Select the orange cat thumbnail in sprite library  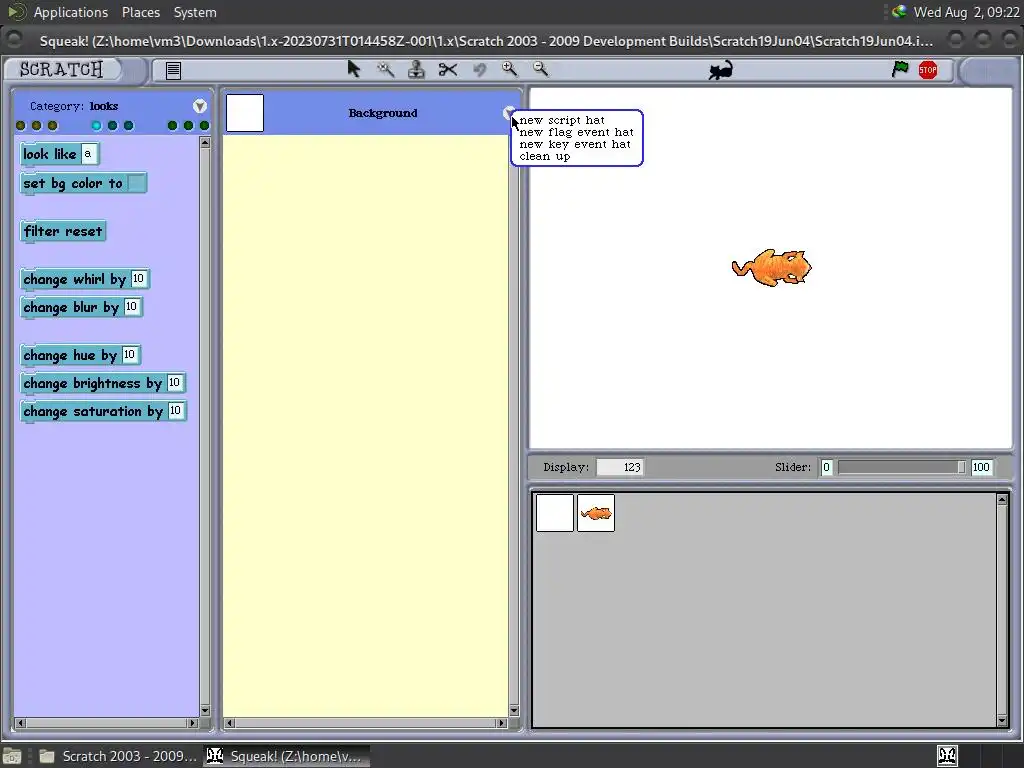click(x=596, y=513)
